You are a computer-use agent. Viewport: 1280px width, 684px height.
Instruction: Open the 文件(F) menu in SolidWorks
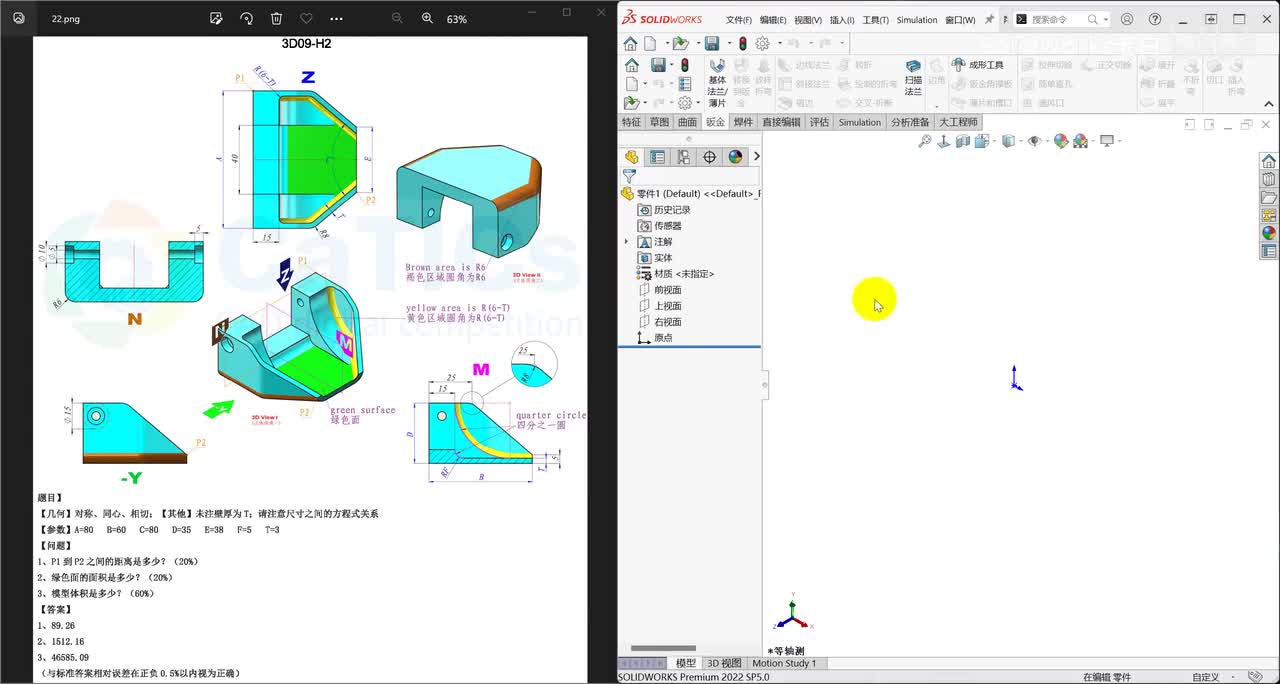tap(739, 20)
